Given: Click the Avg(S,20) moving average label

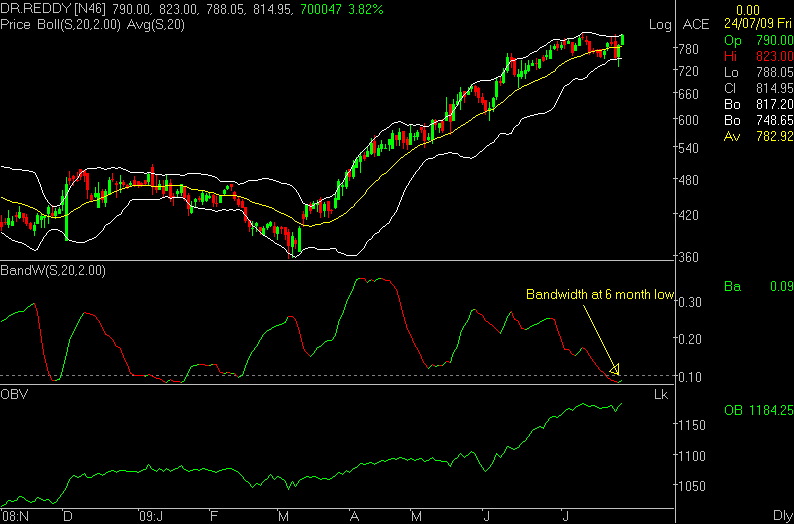Looking at the screenshot, I should click(x=154, y=25).
